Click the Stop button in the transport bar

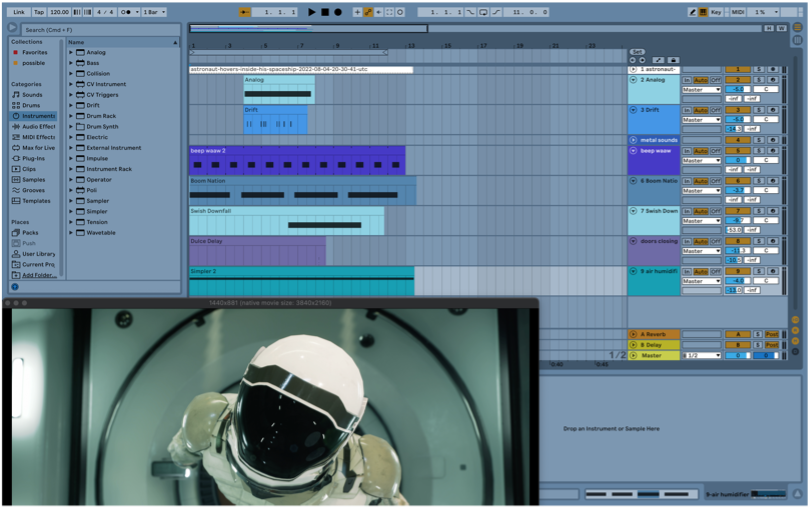pyautogui.click(x=325, y=12)
